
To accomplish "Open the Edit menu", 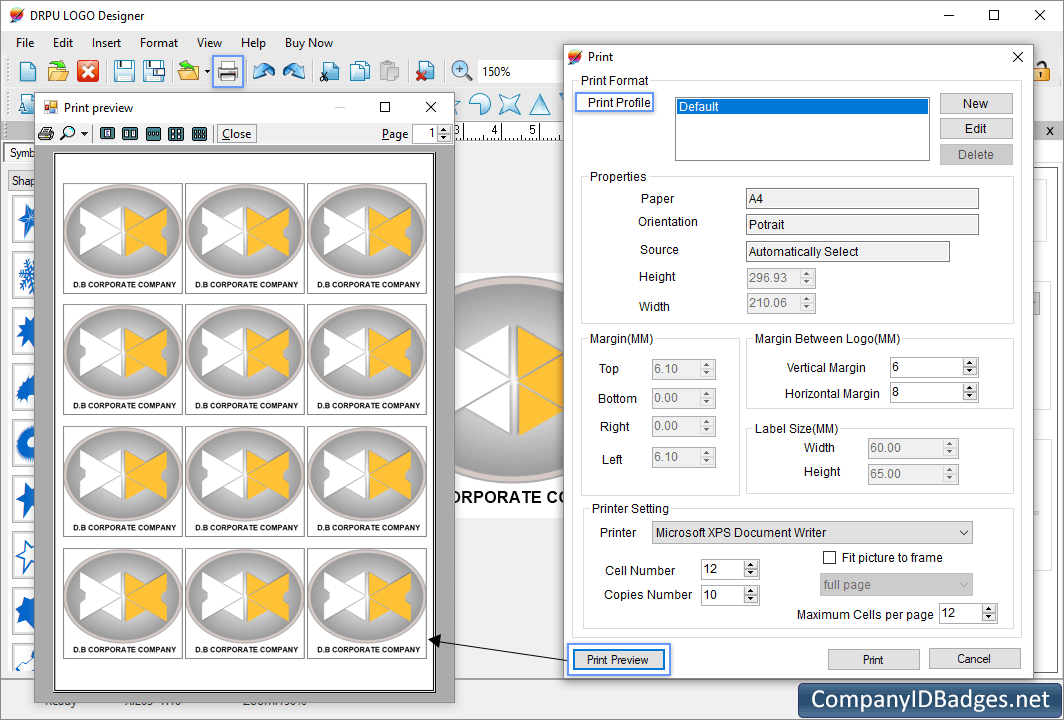I will point(63,43).
